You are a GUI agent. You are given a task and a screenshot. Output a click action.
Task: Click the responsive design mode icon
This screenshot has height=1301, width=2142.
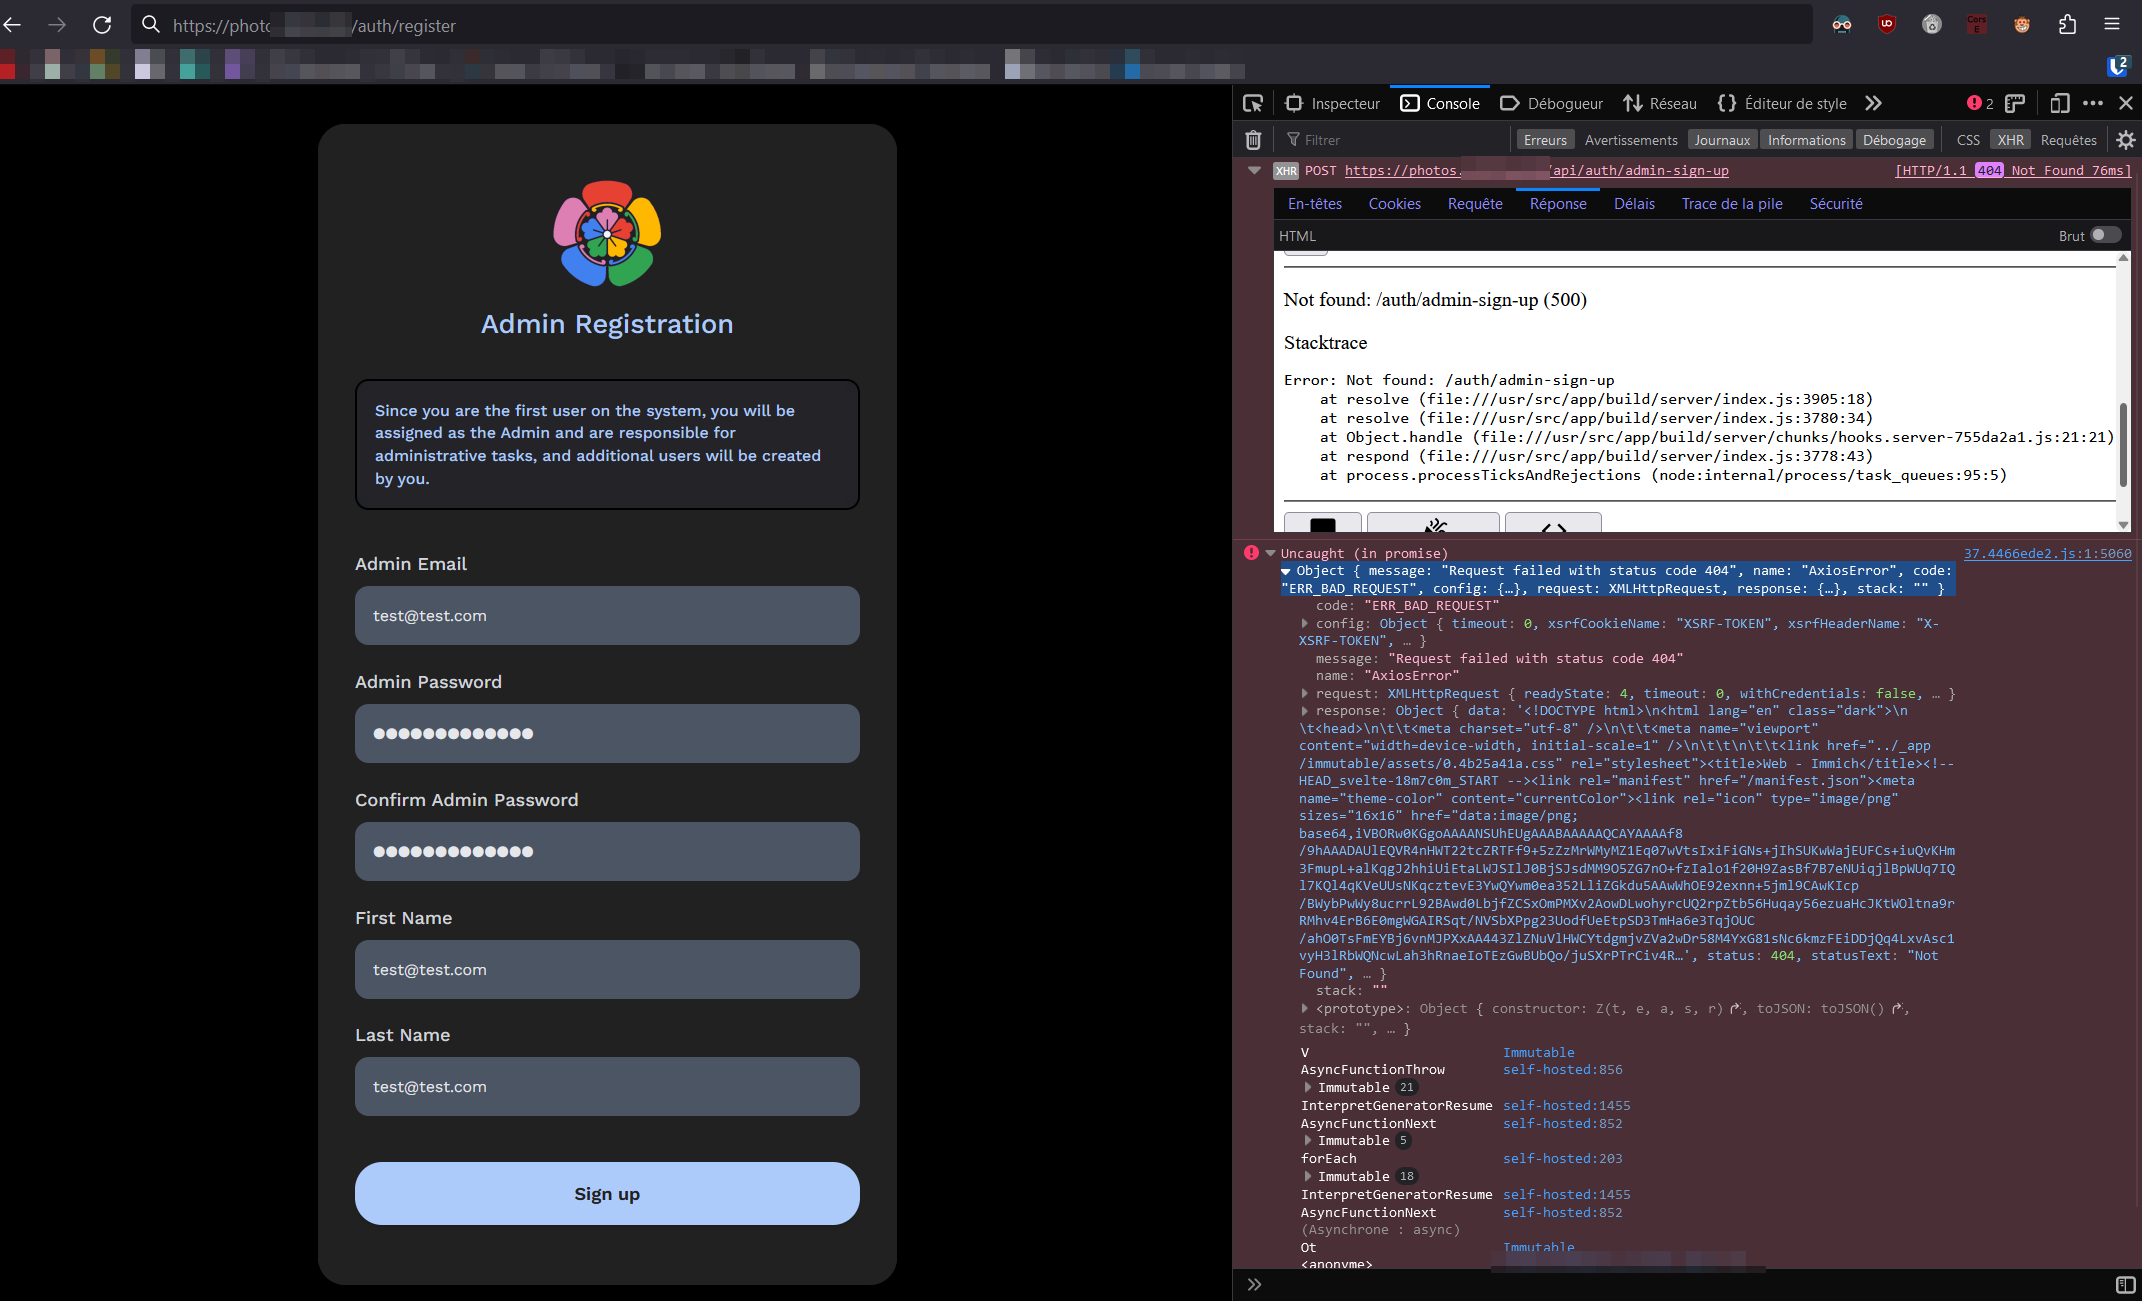2059,103
